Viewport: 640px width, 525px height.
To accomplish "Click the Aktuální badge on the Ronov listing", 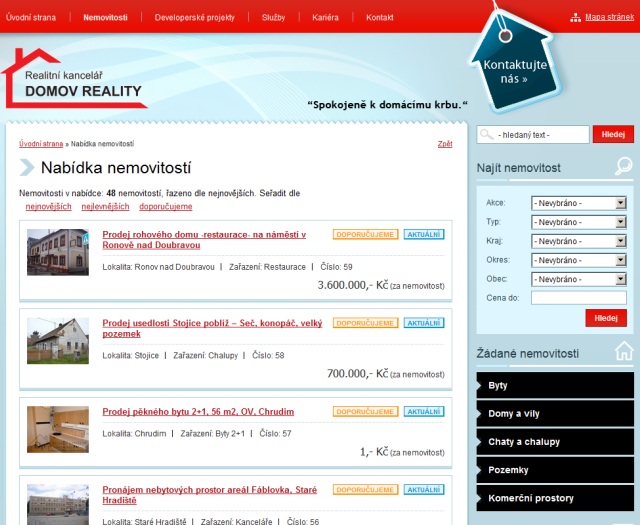I will (x=424, y=234).
